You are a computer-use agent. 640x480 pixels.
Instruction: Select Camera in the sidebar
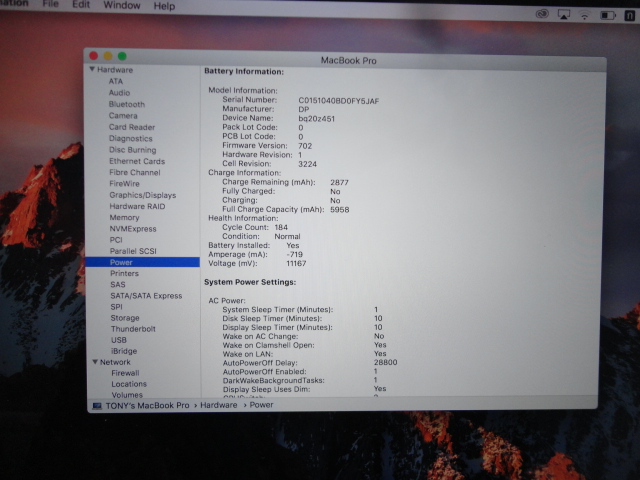[123, 116]
